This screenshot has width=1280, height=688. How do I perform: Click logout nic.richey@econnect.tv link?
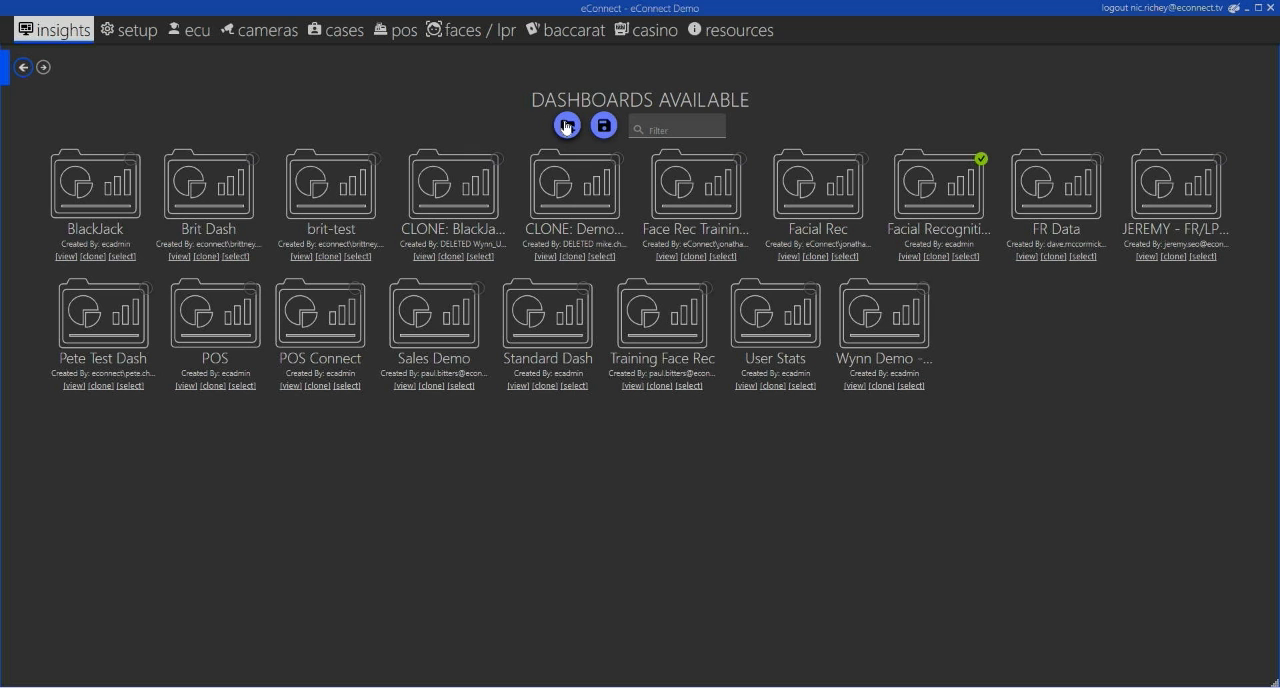[x=1162, y=8]
